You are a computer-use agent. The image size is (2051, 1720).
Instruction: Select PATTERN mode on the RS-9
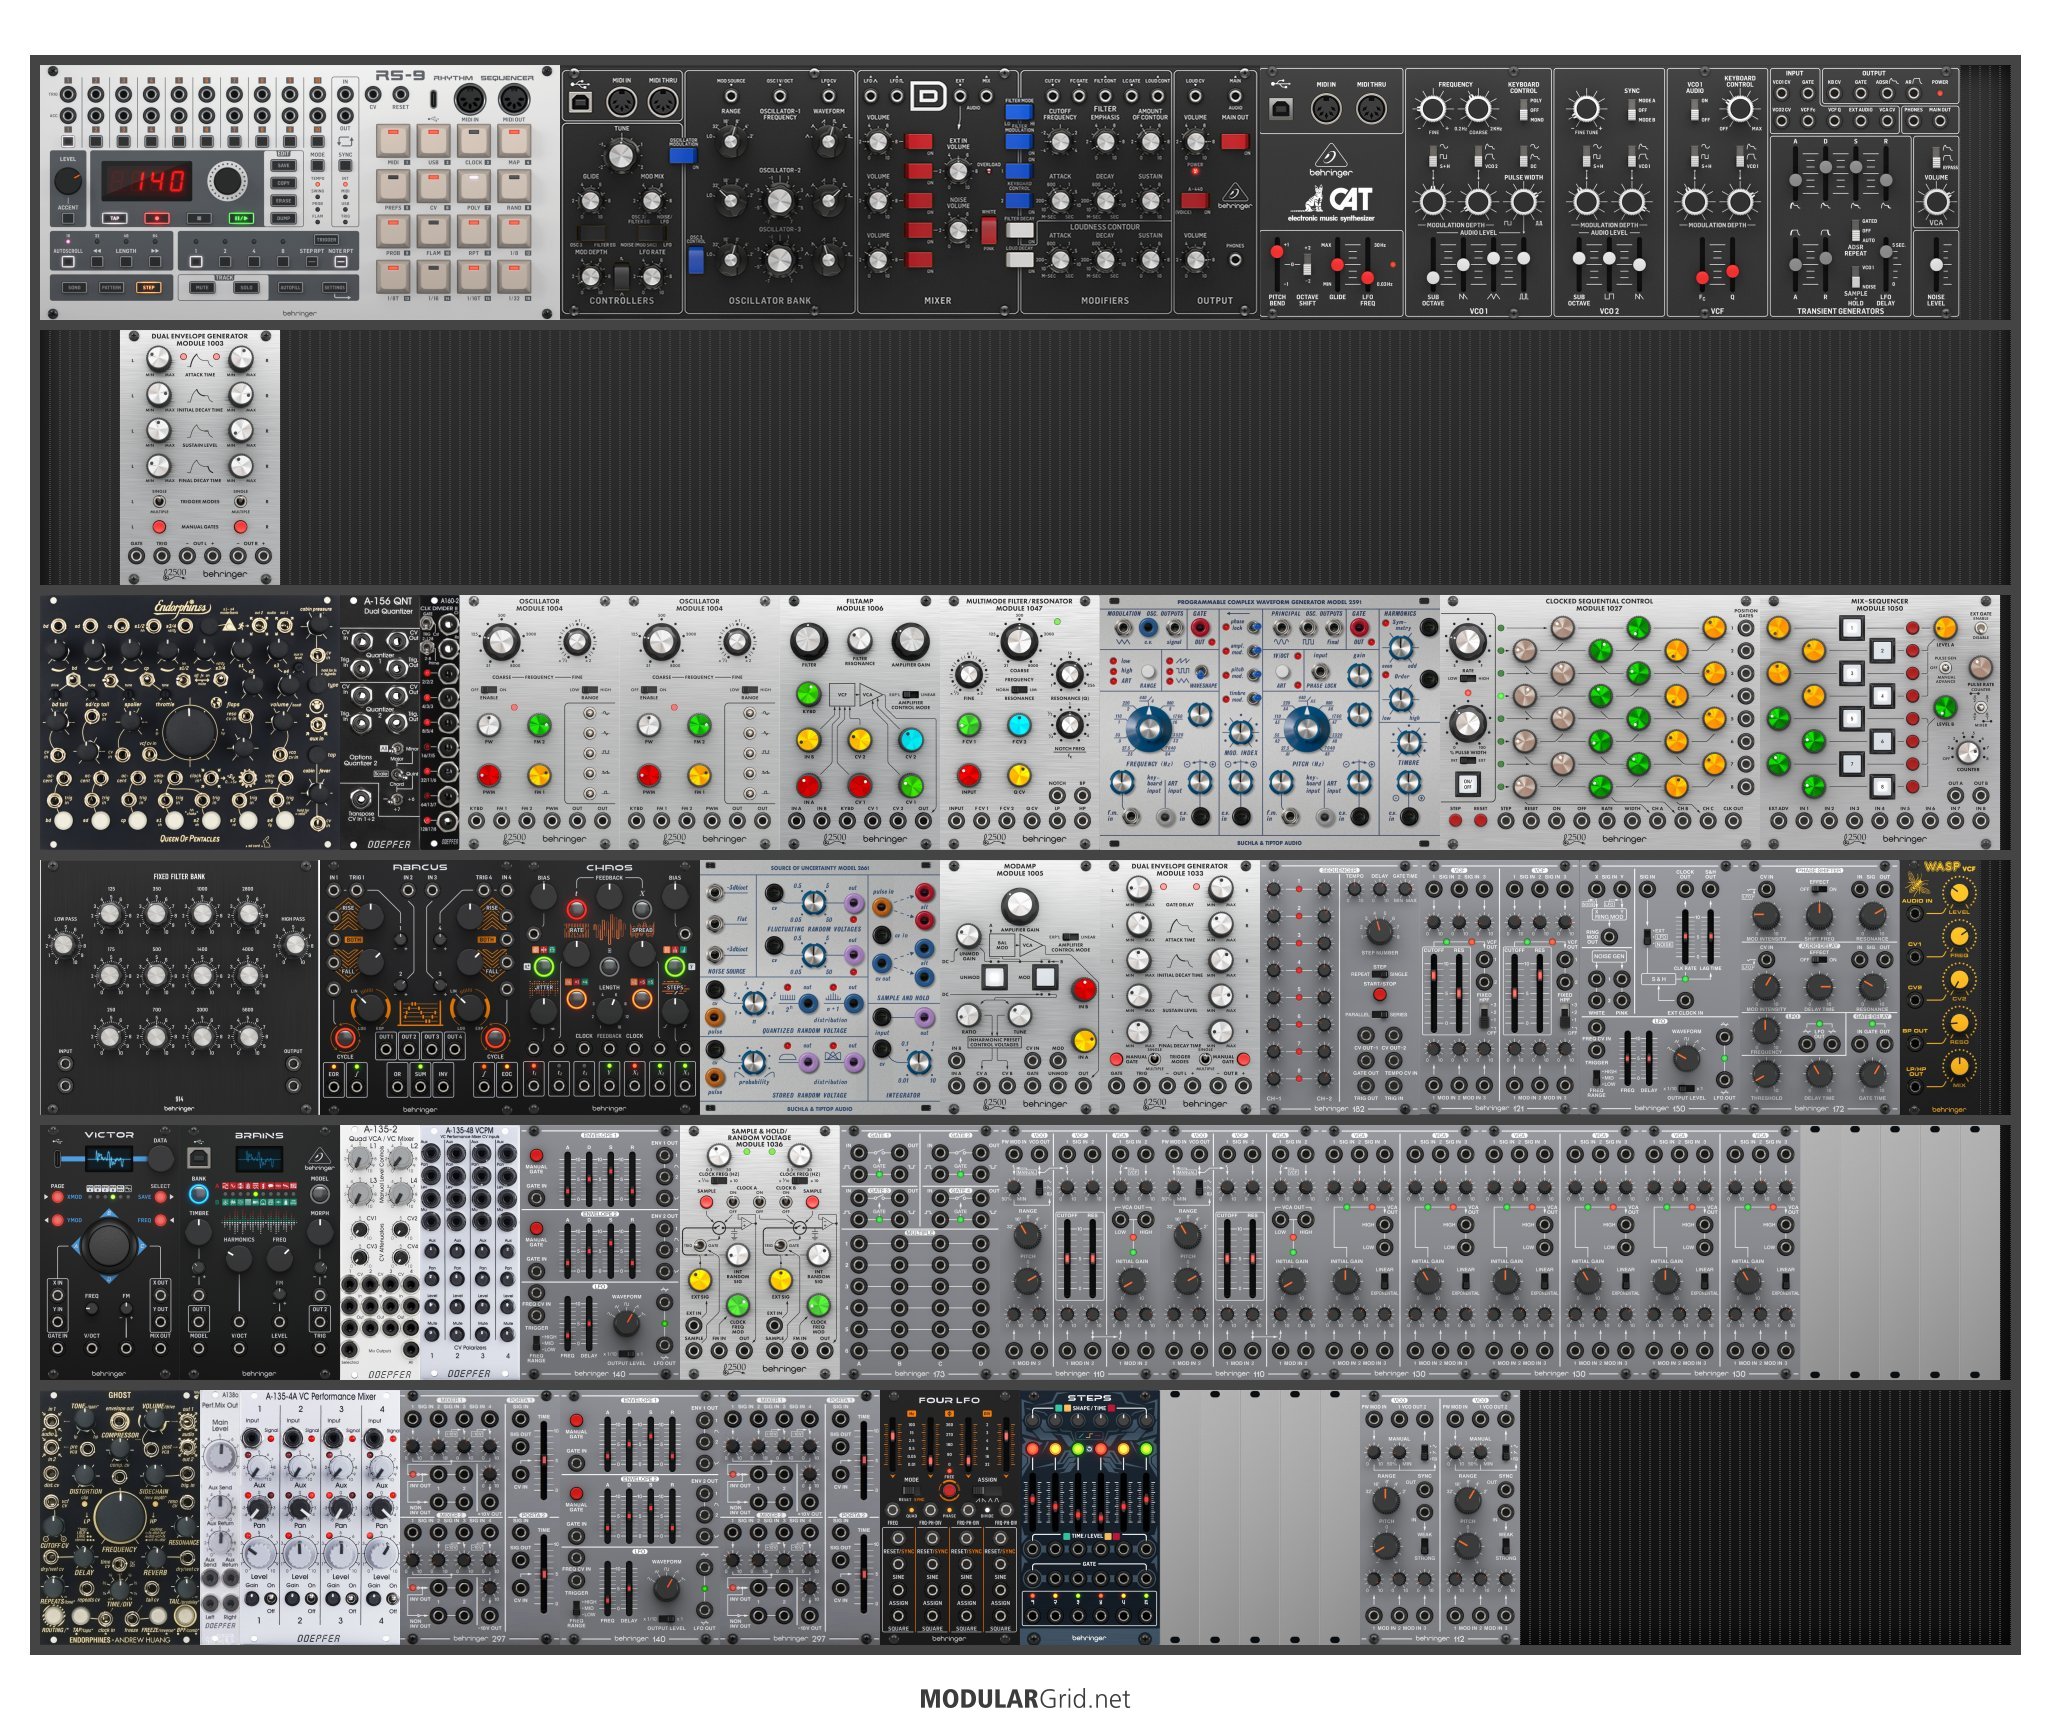[x=111, y=287]
